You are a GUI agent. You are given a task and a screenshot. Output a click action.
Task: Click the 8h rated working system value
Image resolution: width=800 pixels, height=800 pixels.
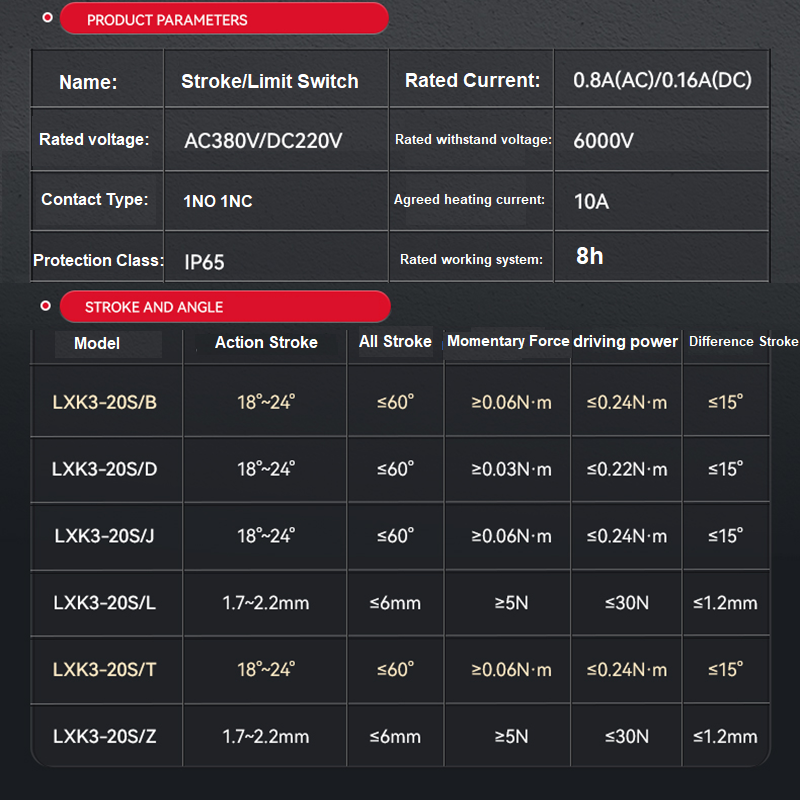(x=589, y=256)
